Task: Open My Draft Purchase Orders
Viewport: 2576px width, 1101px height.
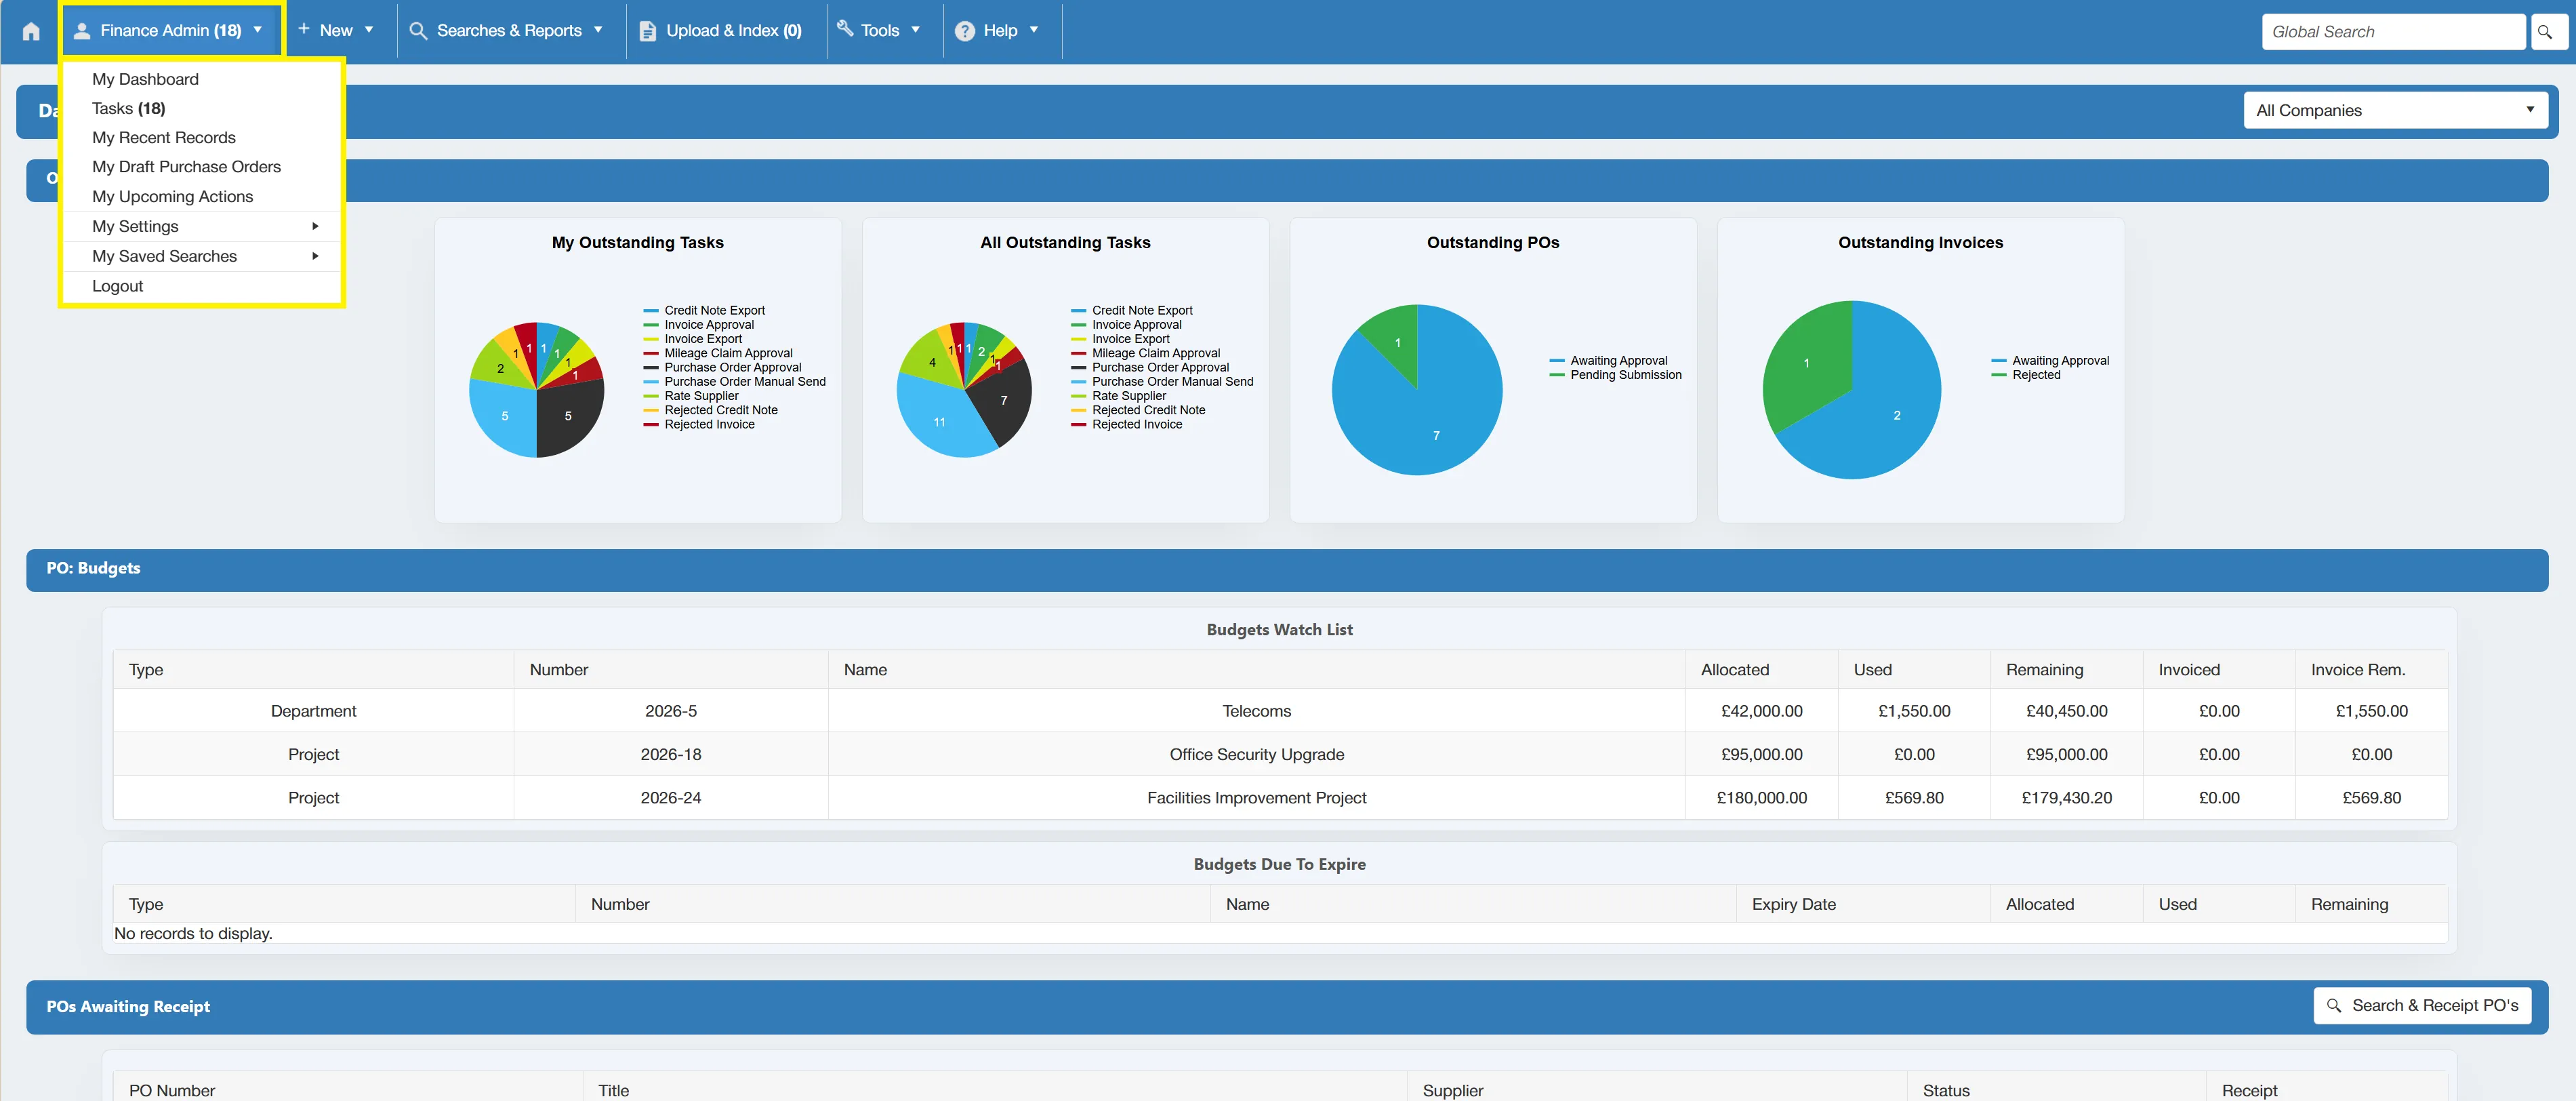Action: [186, 167]
